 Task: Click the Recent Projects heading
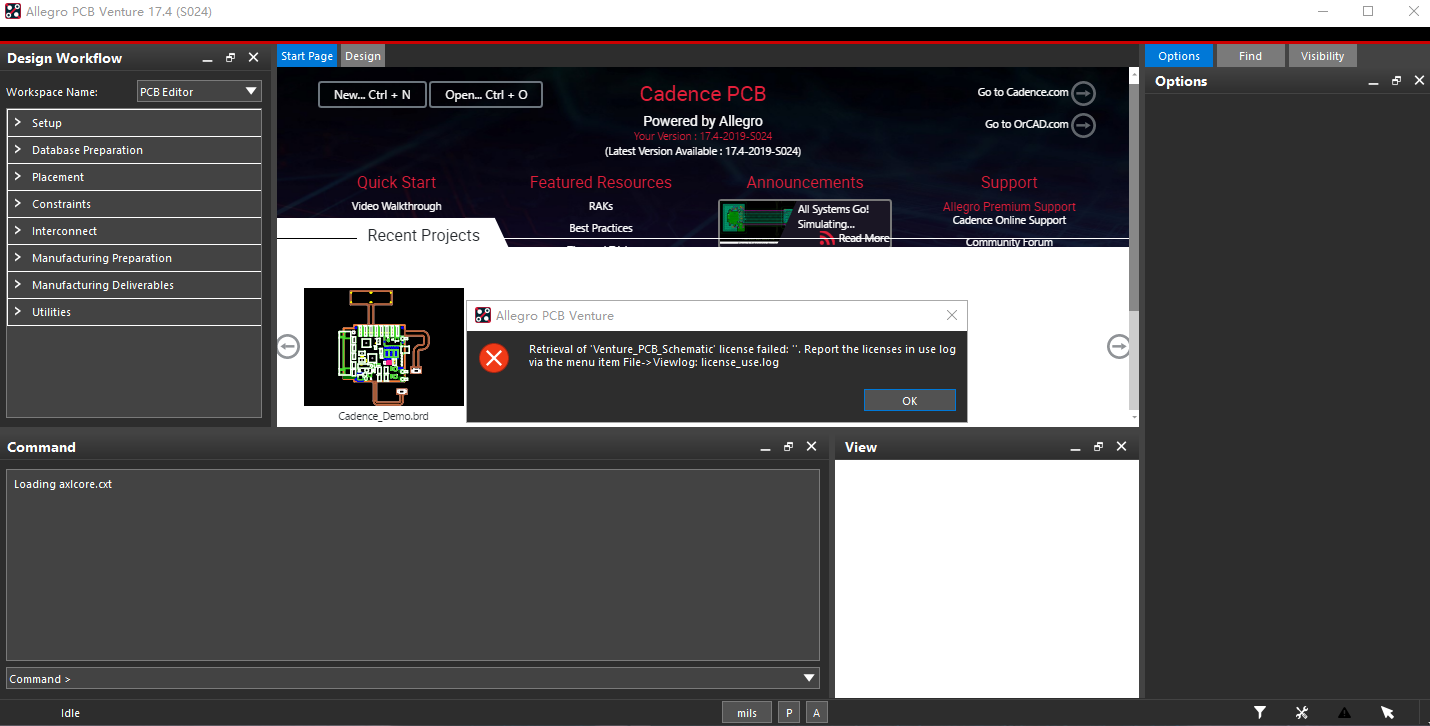point(423,236)
